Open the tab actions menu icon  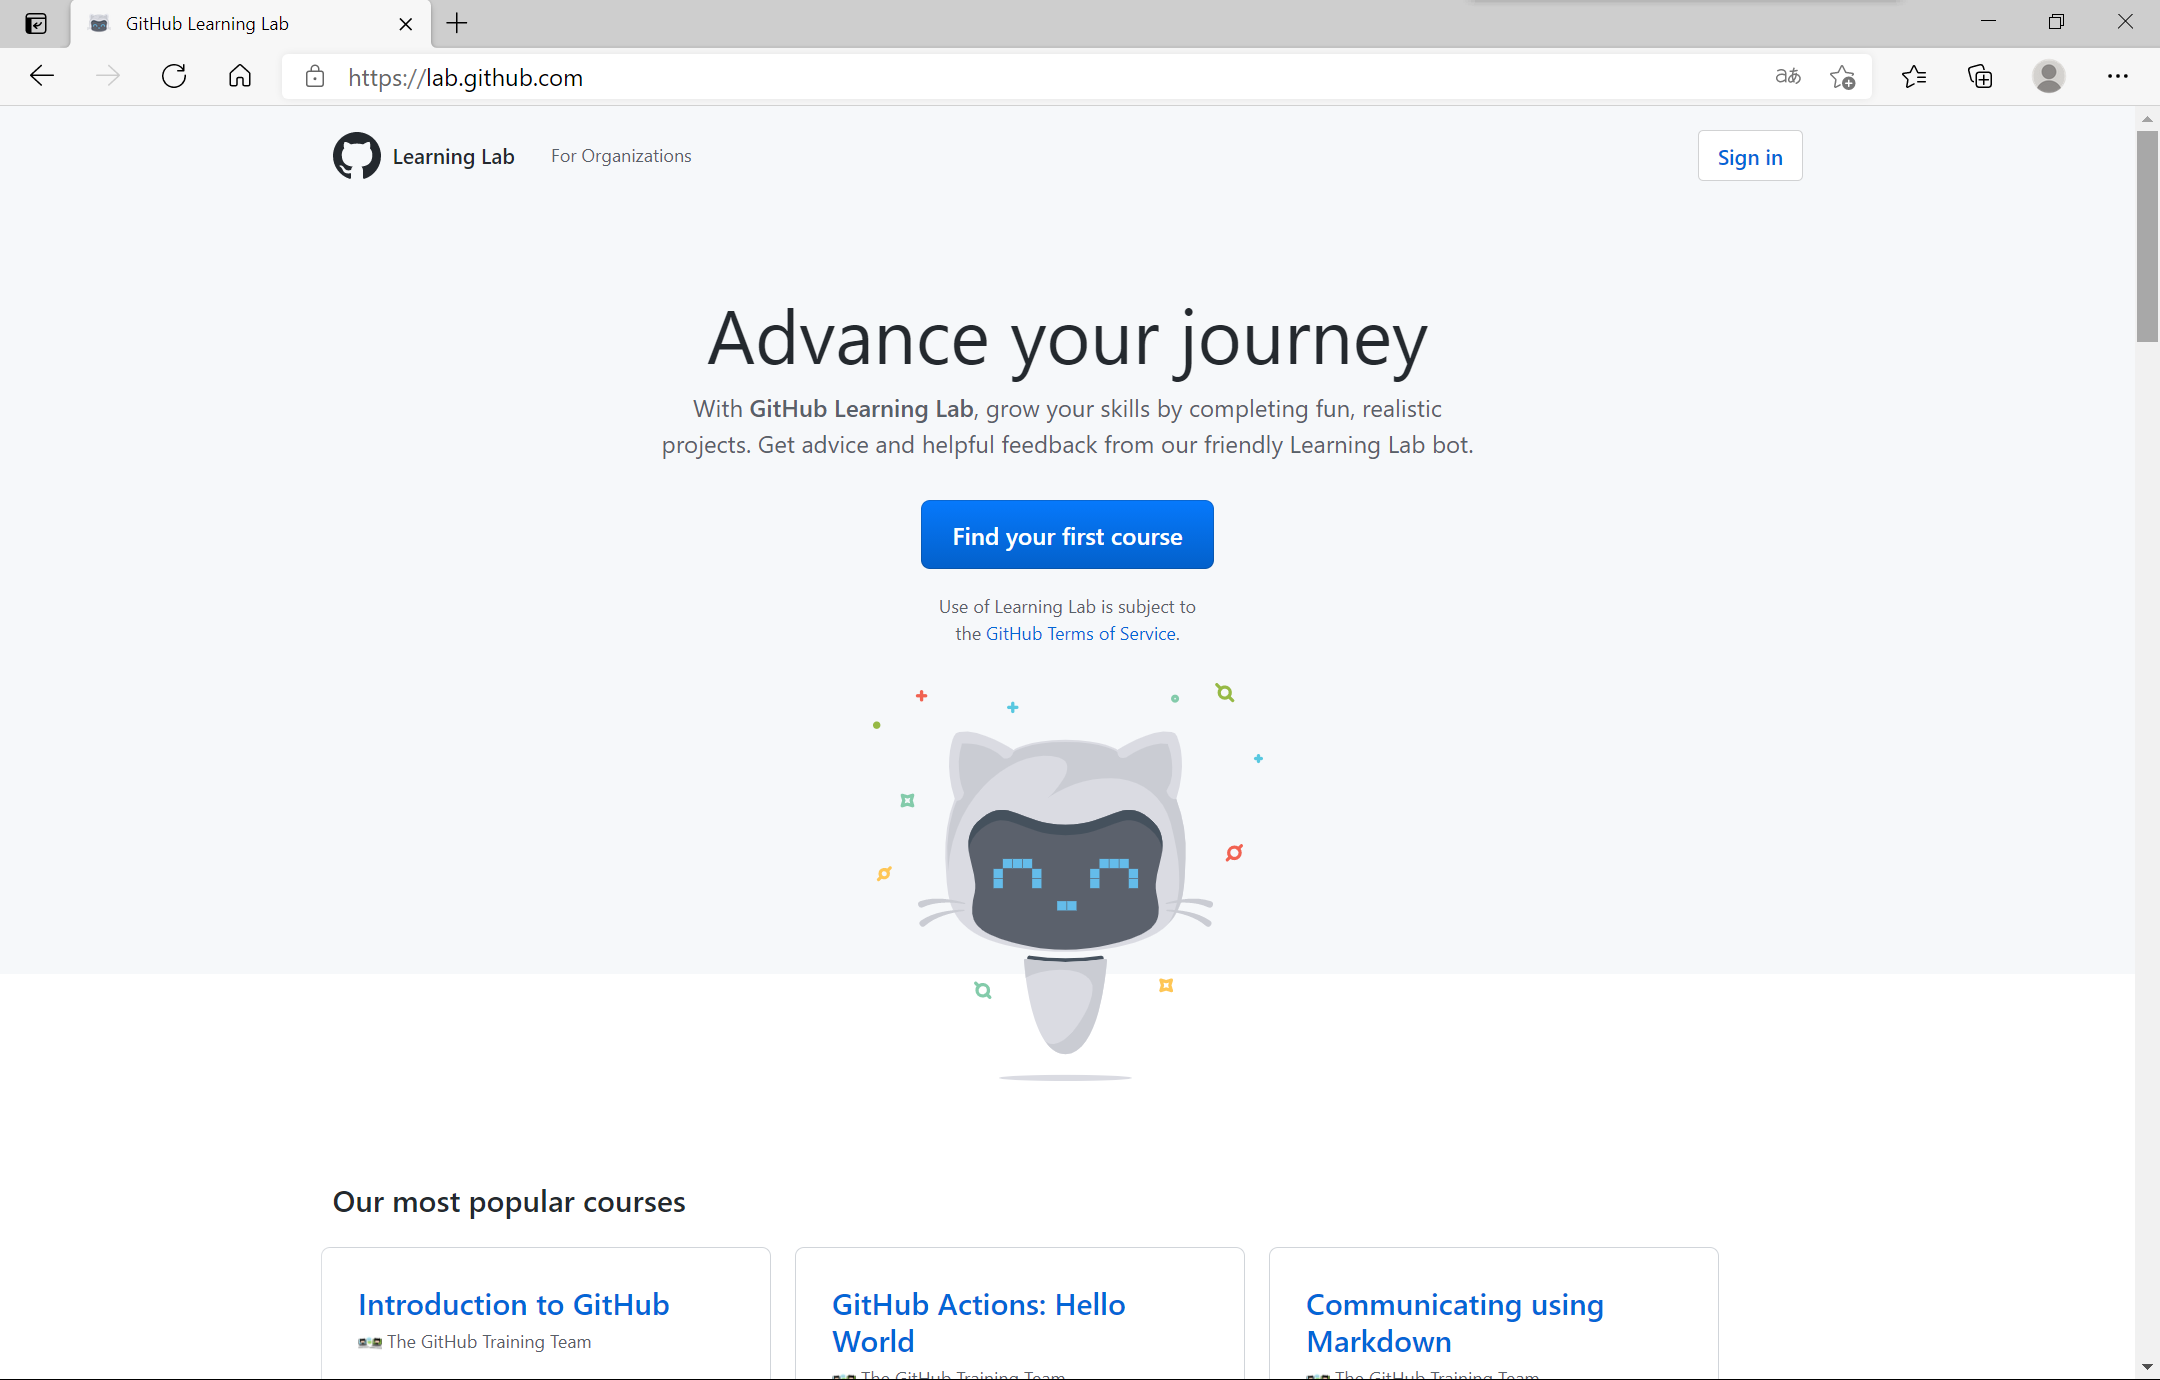36,23
